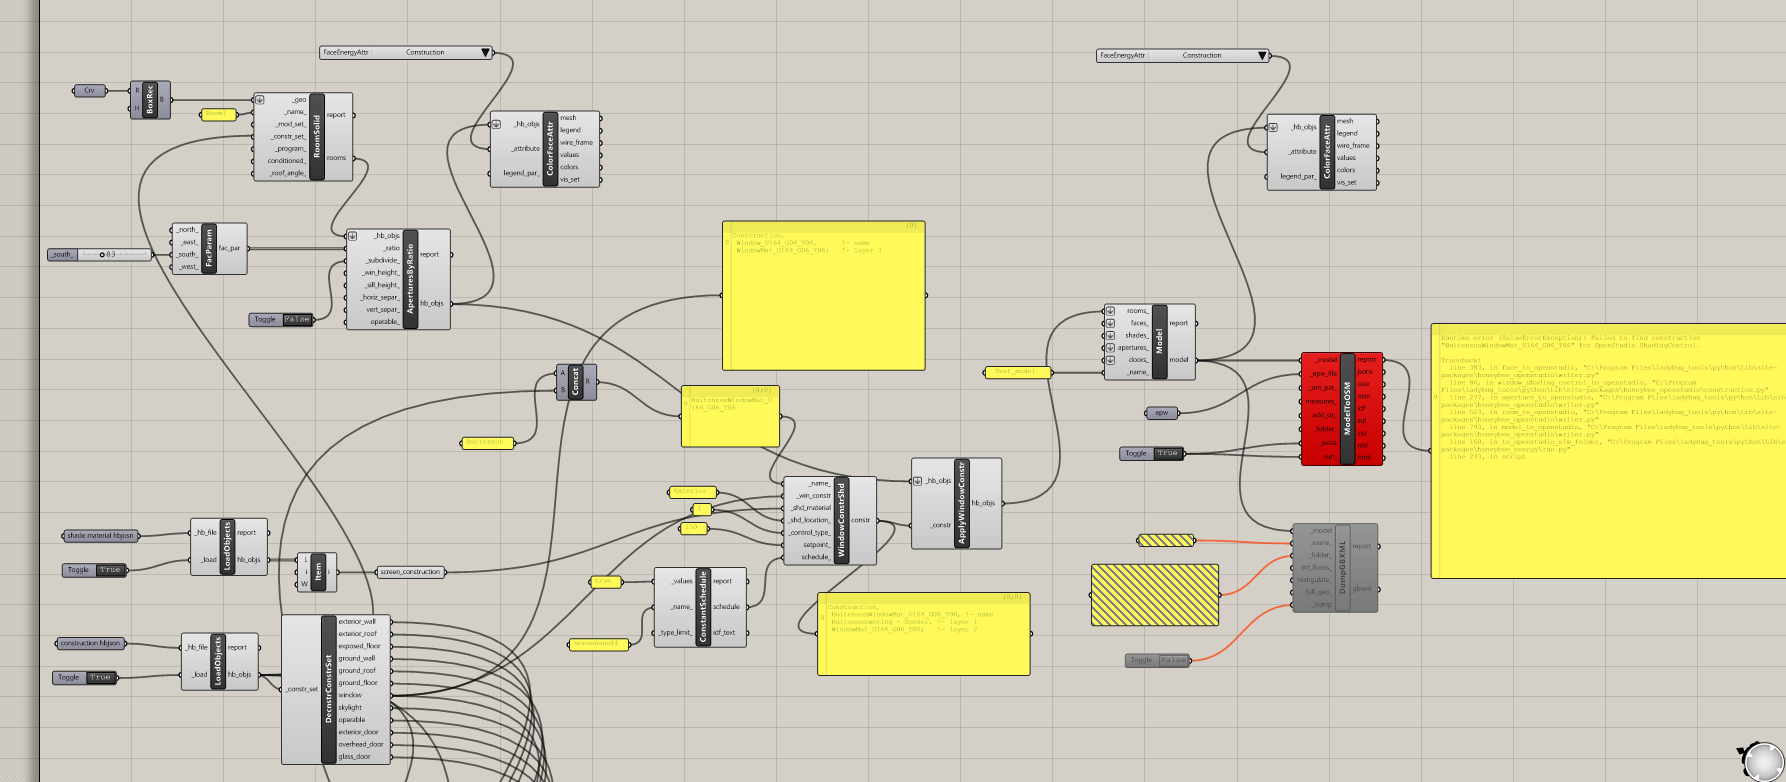Click the Room1 name panel
The height and width of the screenshot is (782, 1786).
pyautogui.click(x=217, y=114)
